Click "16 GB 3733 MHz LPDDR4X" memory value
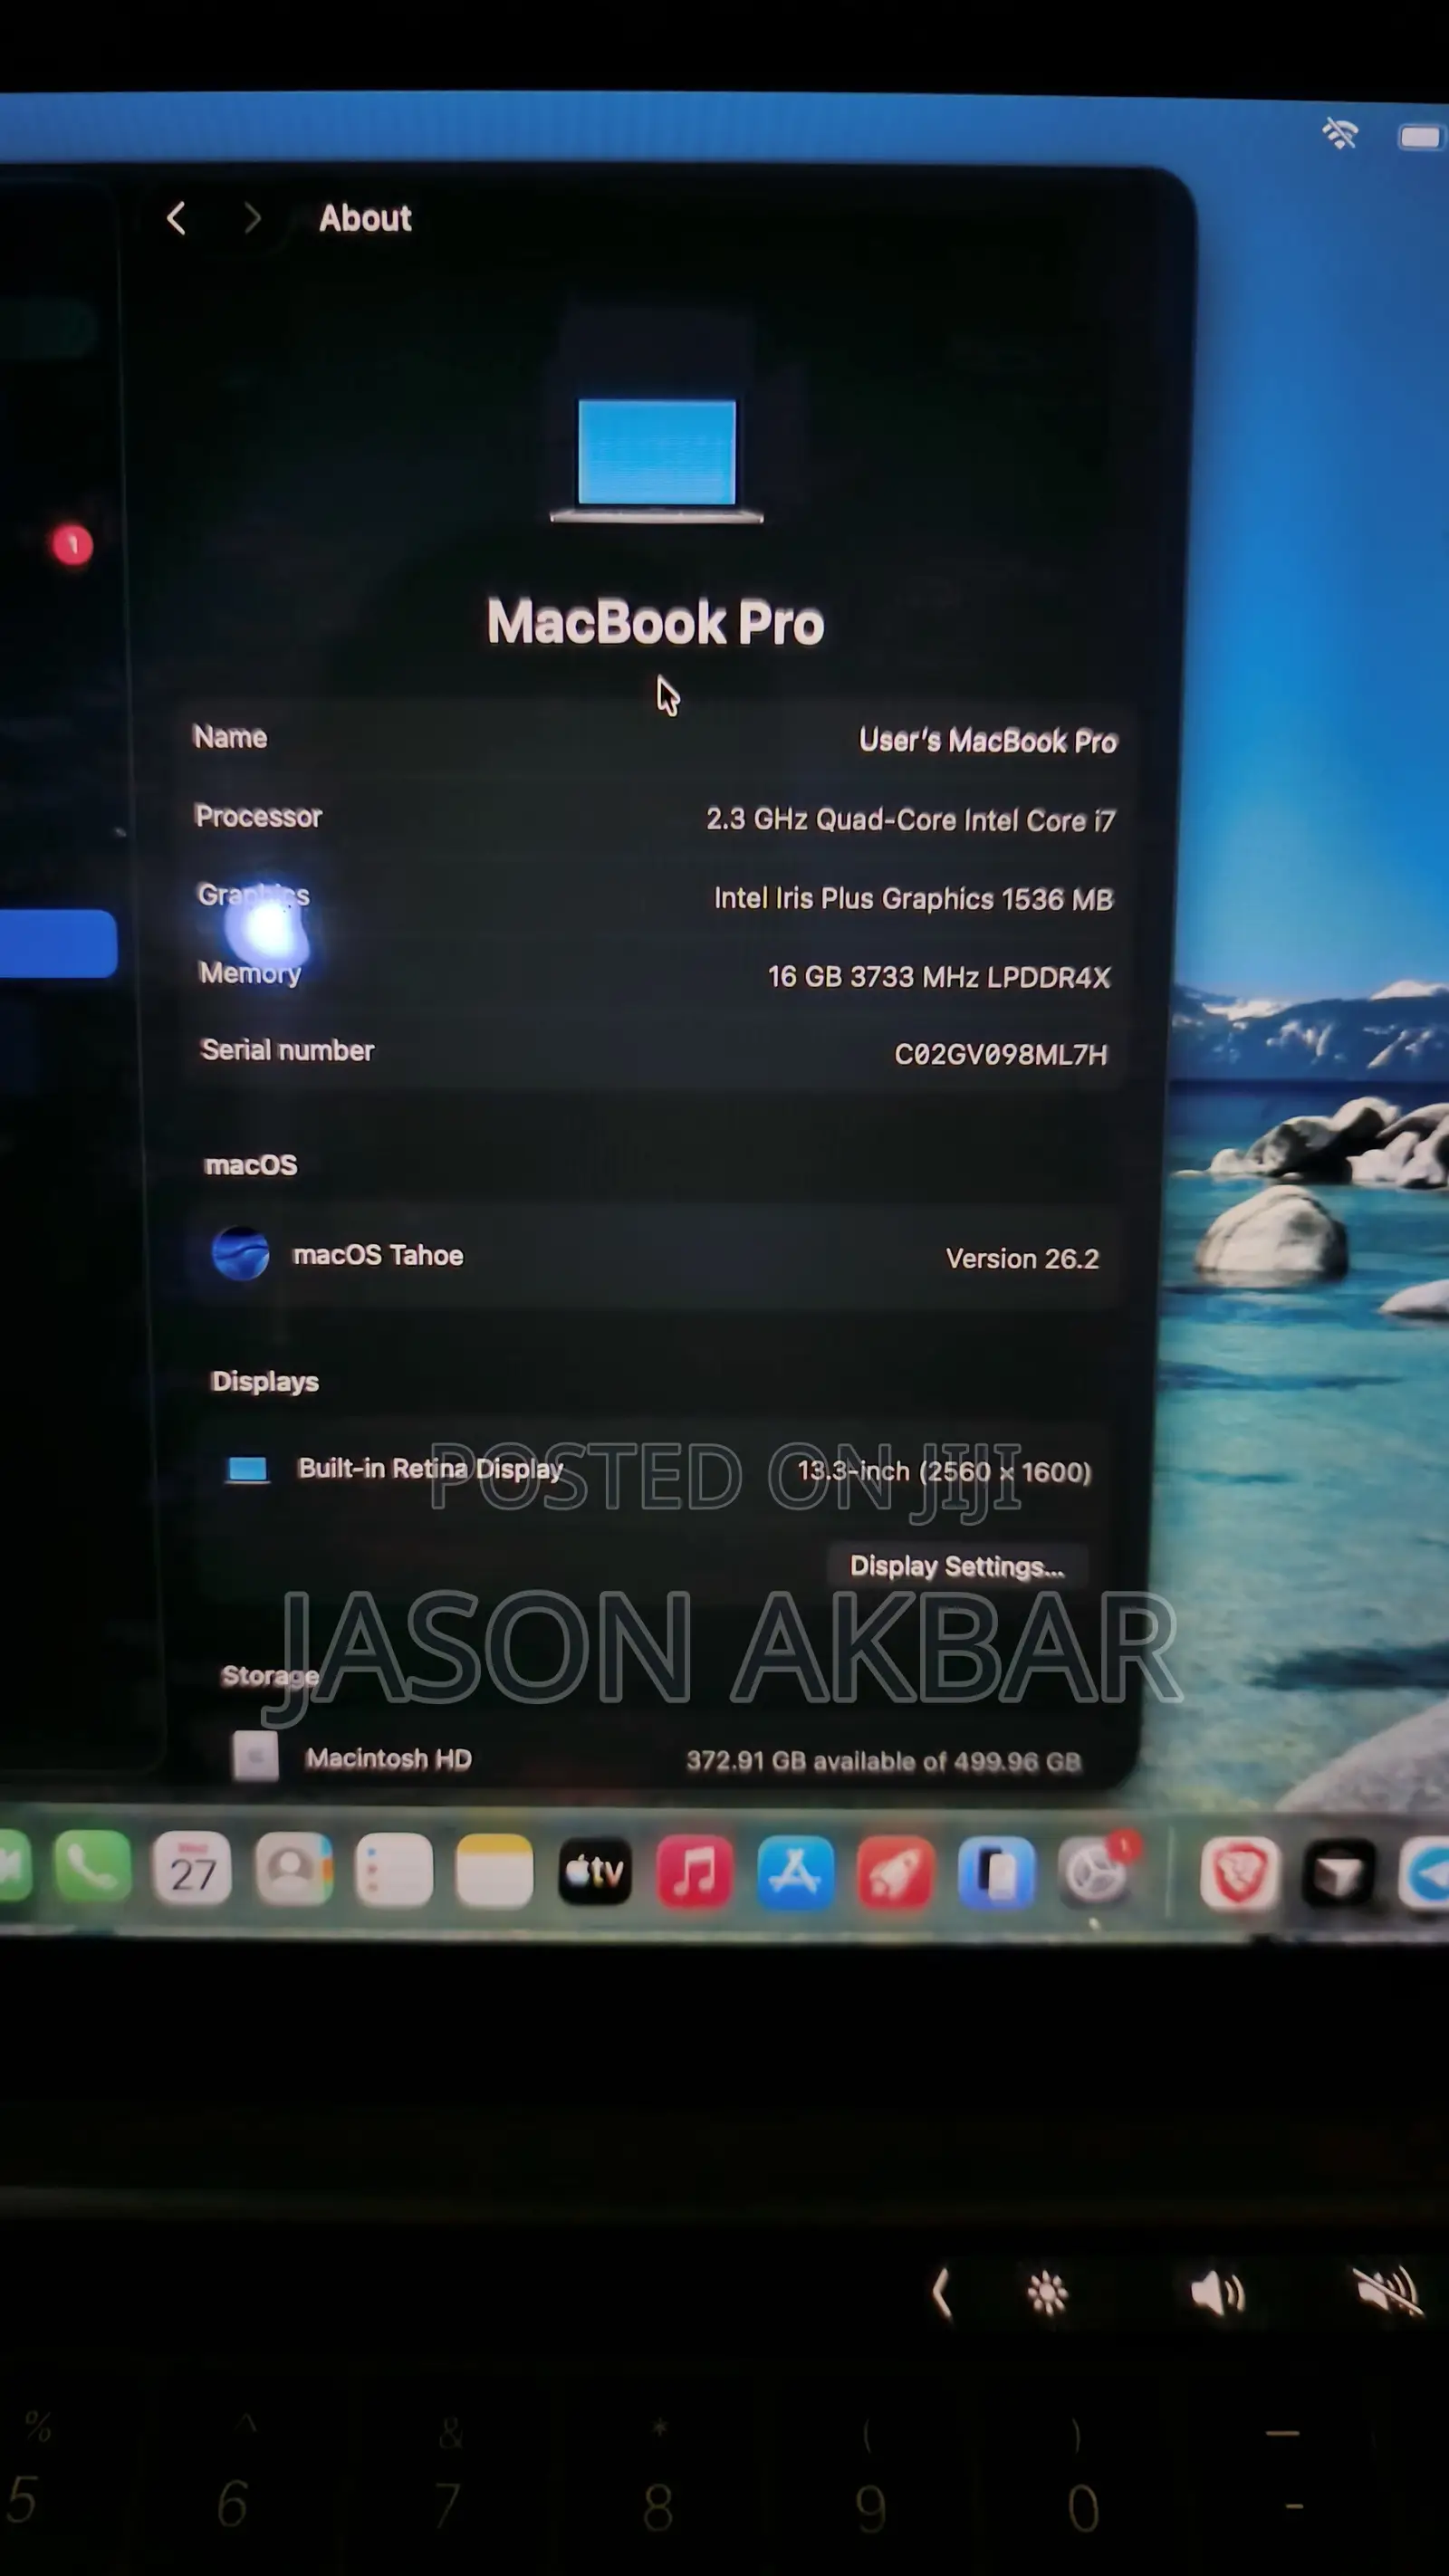The width and height of the screenshot is (1449, 2576). point(939,976)
